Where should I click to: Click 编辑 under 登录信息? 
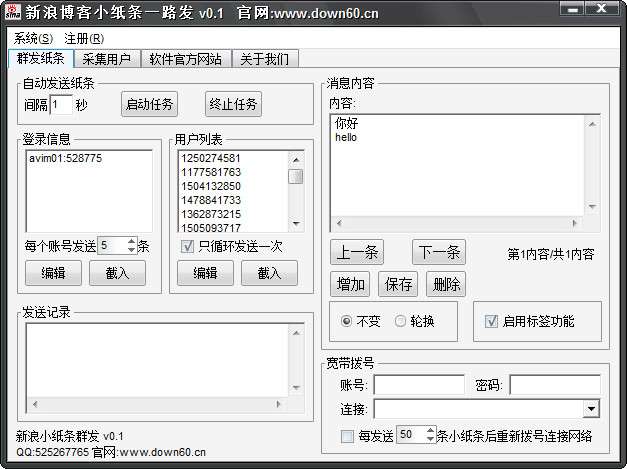53,273
